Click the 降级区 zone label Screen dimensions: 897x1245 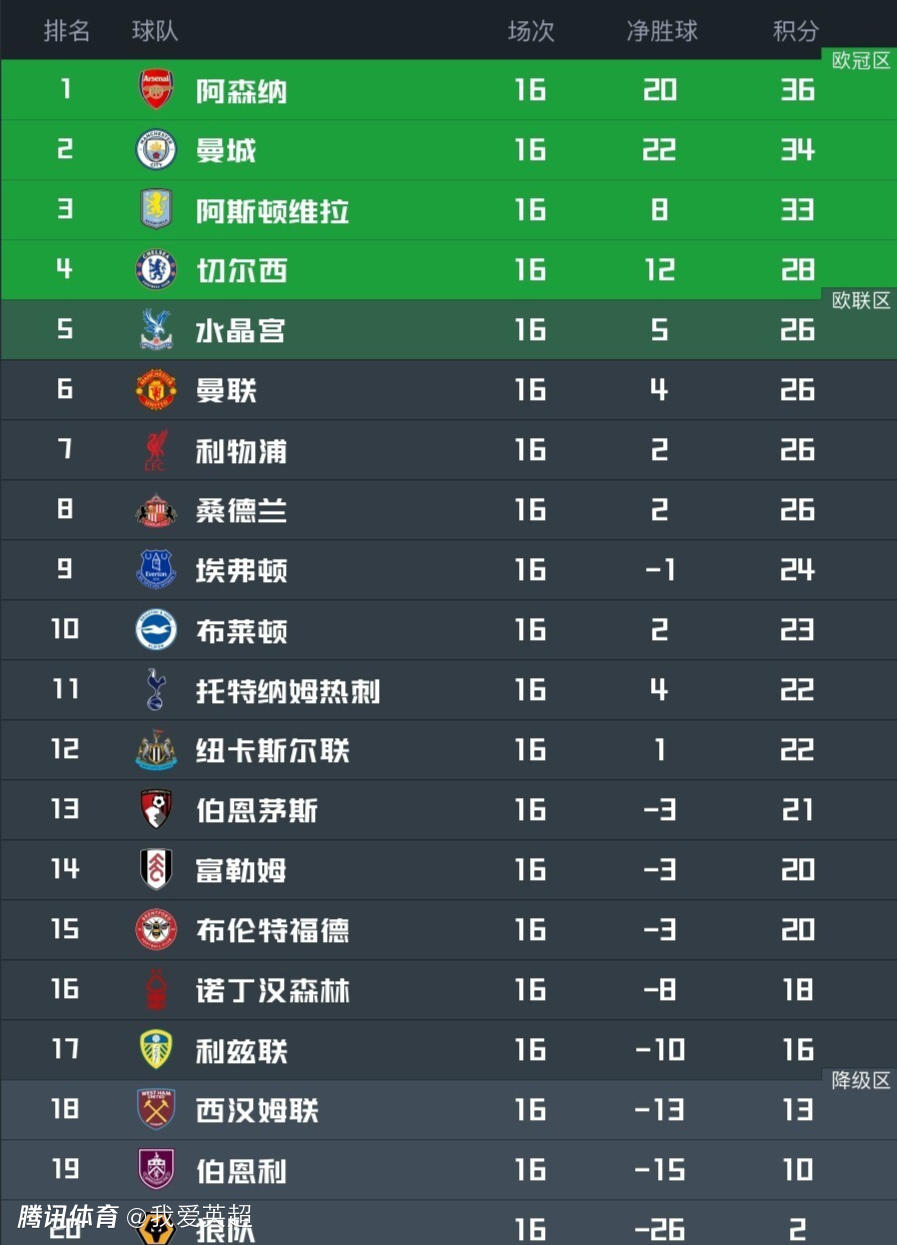(861, 1081)
